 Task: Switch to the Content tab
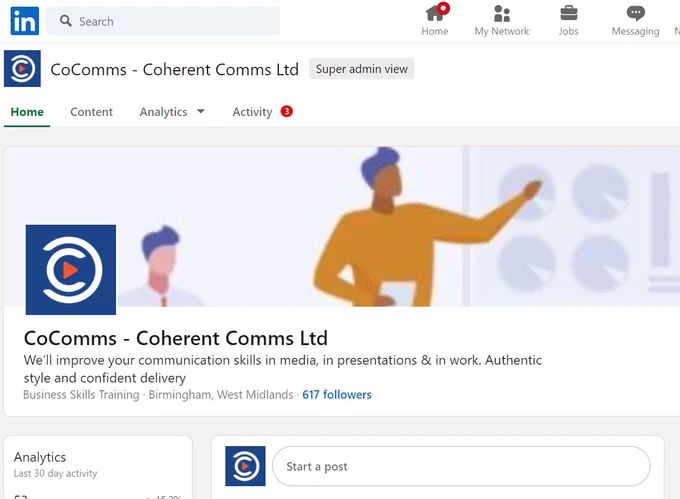[x=92, y=112]
